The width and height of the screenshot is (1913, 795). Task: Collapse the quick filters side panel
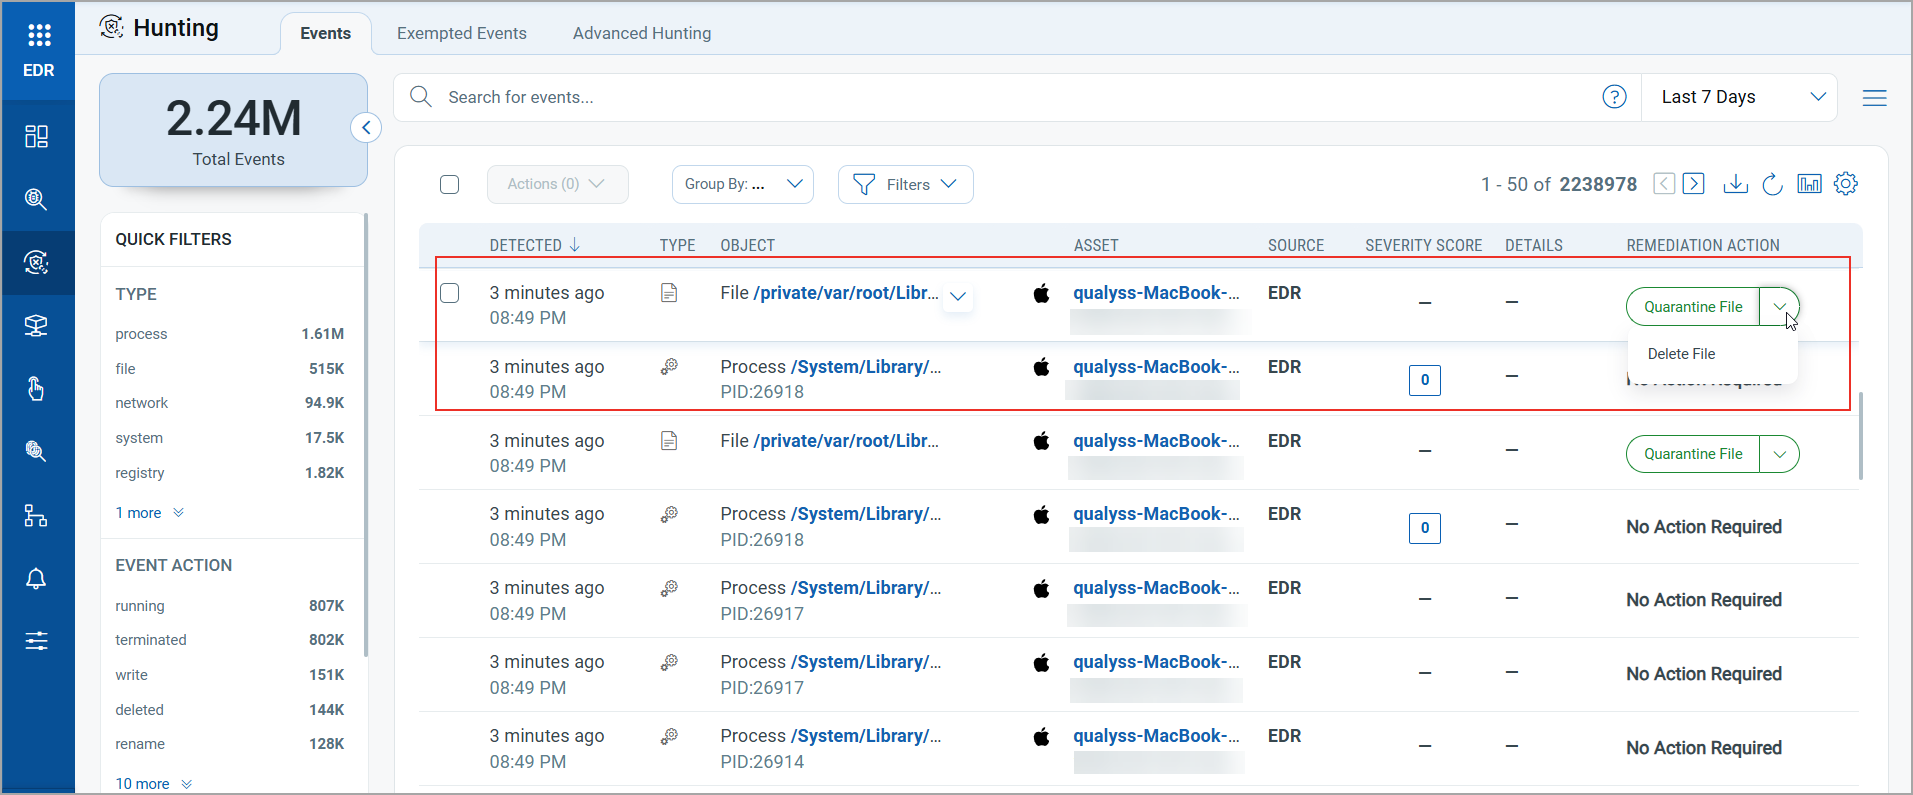366,128
